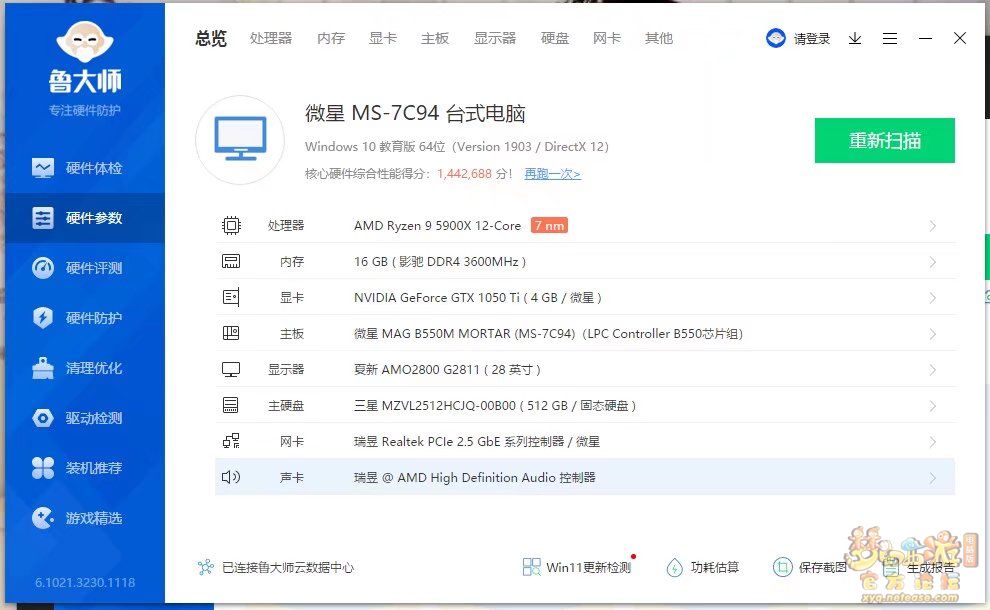Image resolution: width=990 pixels, height=610 pixels.
Task: Open 硬件体检 in the sidebar
Action: pos(85,168)
